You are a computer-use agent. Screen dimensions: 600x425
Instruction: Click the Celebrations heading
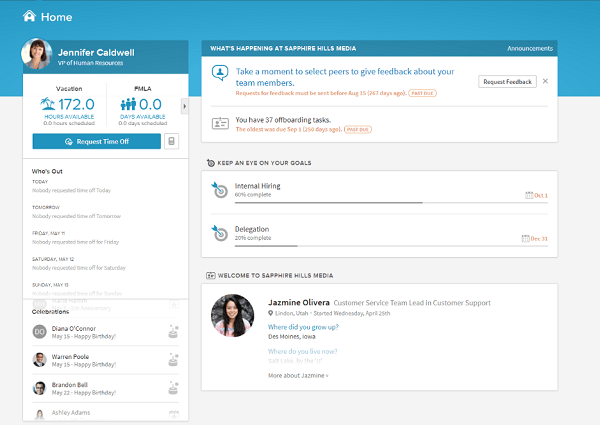(50, 312)
